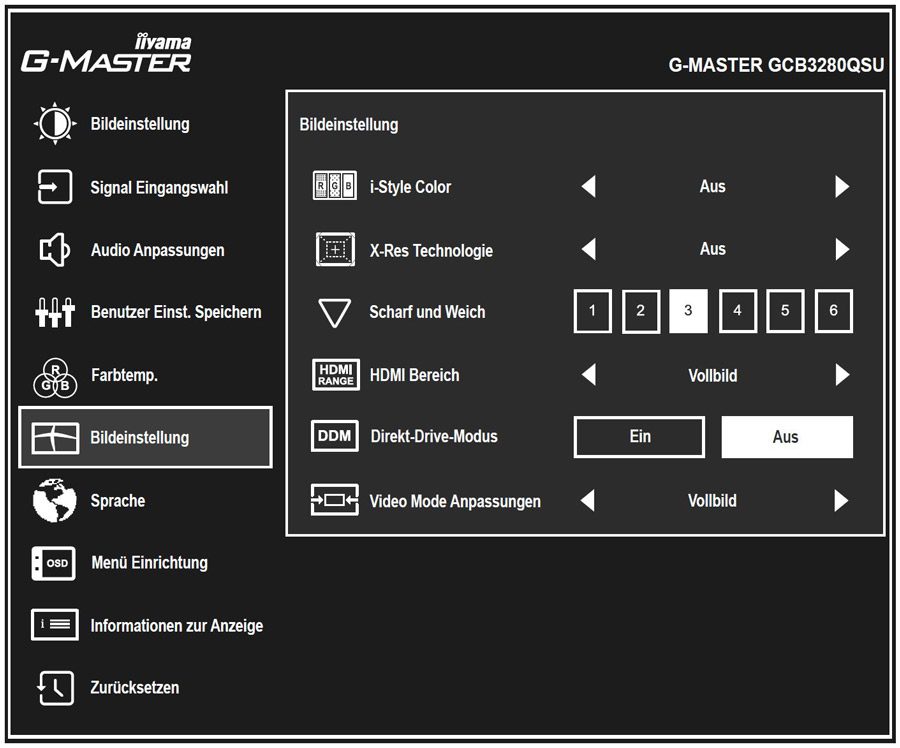Click the right arrow for HDMI Bereich

click(x=842, y=375)
